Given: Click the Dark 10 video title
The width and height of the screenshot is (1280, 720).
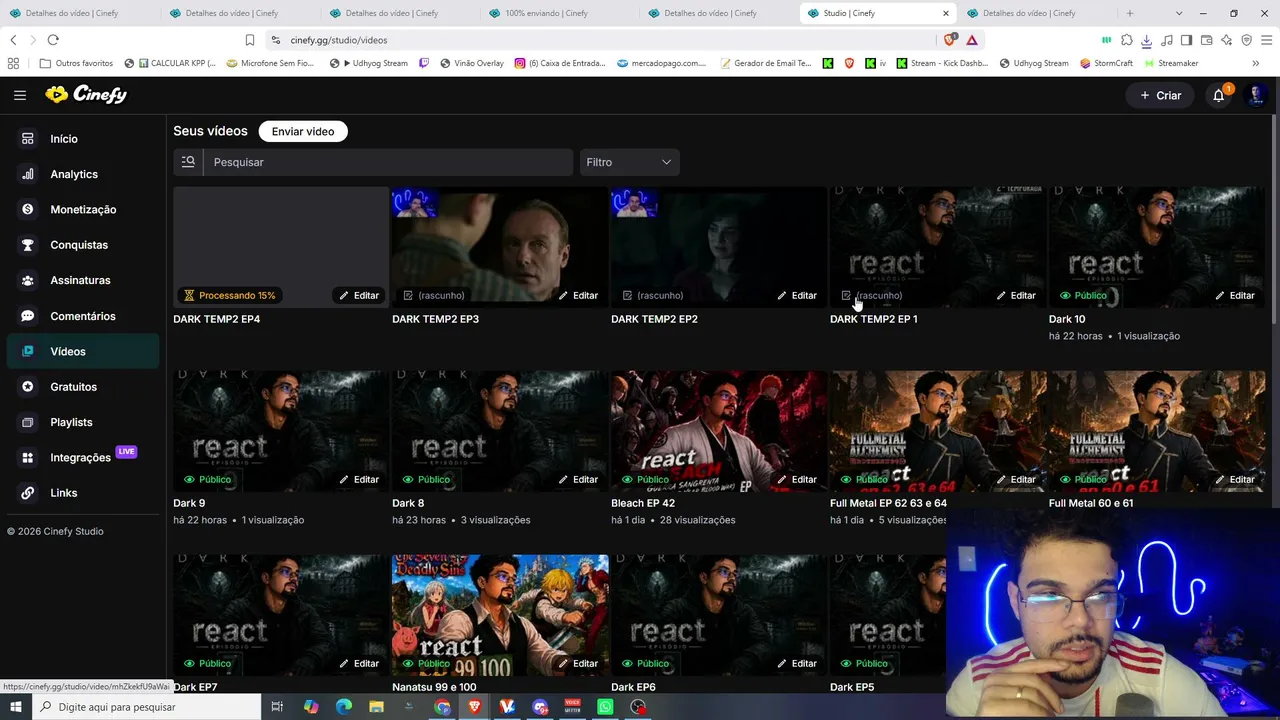Looking at the screenshot, I should pyautogui.click(x=1067, y=319).
